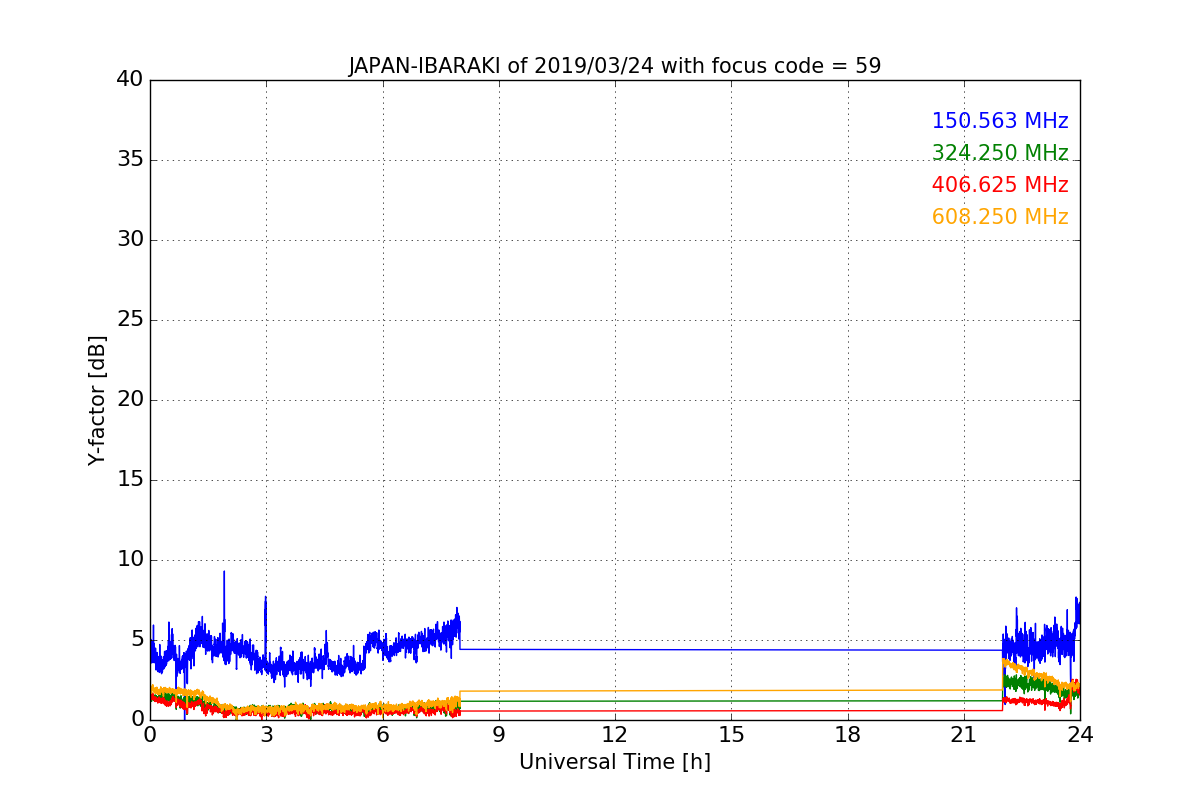
Task: Click the y-axis tick label 5
Action: pyautogui.click(x=137, y=640)
